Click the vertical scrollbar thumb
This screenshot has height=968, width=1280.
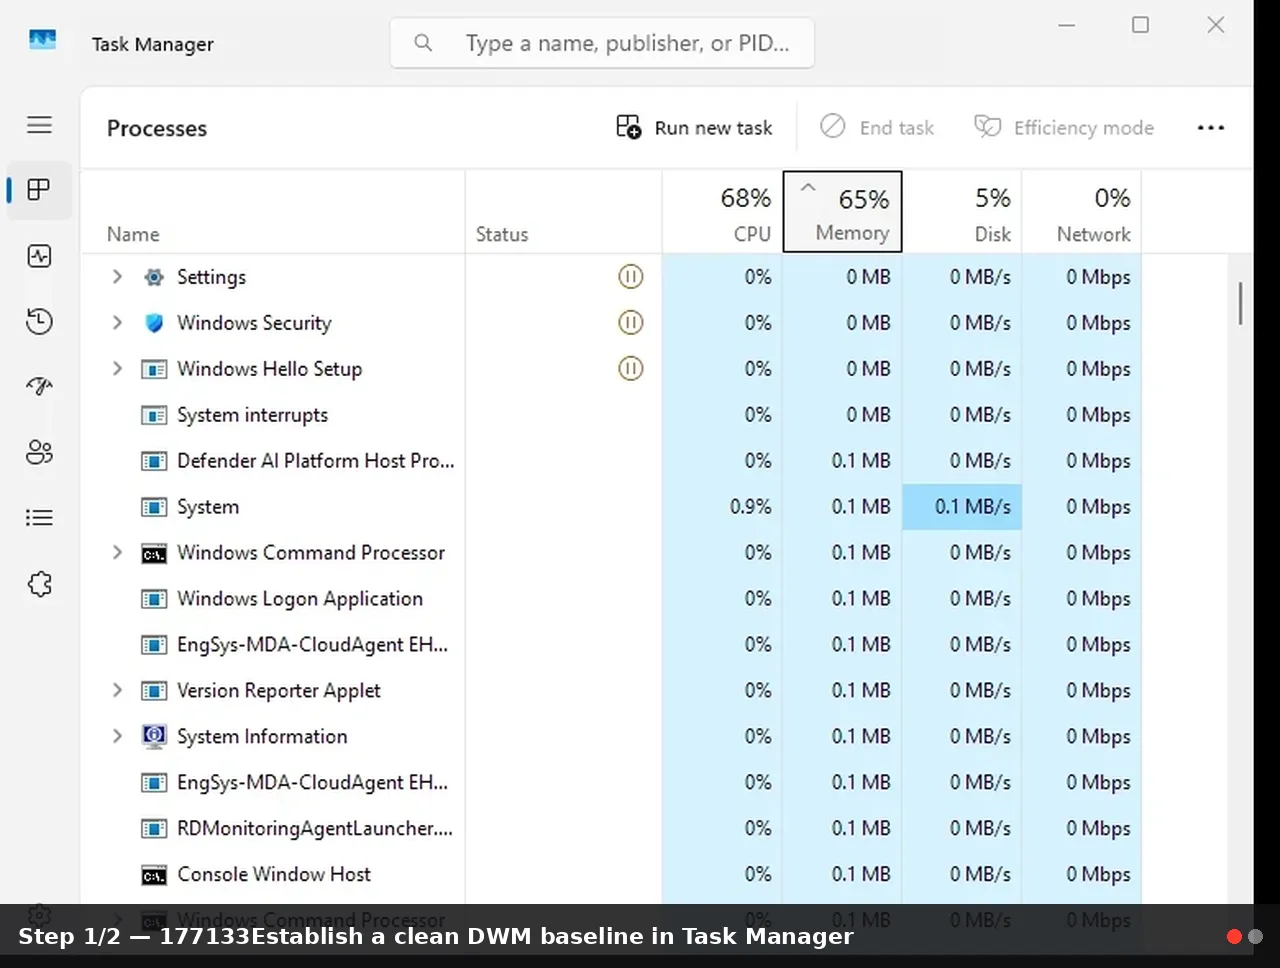click(1241, 303)
